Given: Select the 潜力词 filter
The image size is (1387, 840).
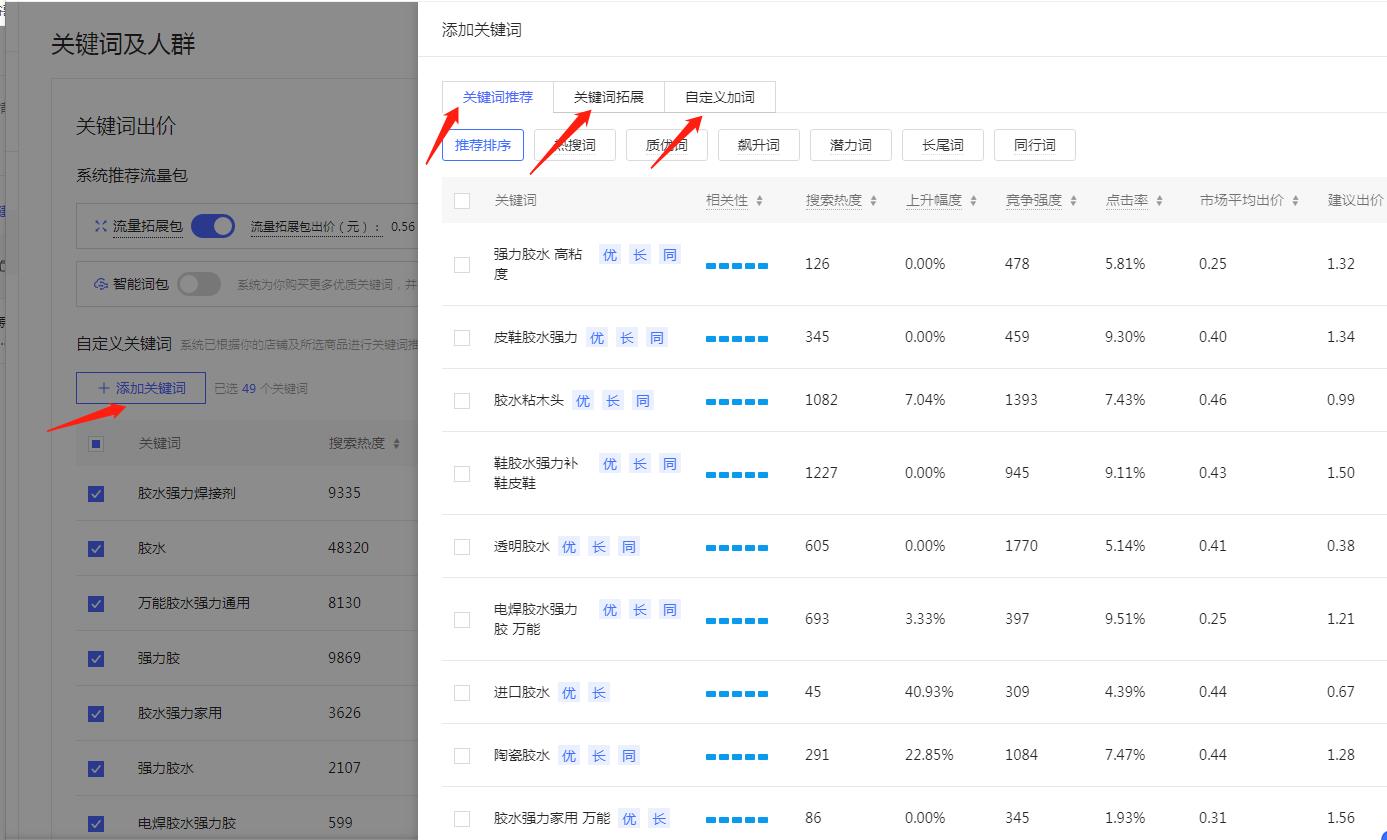Looking at the screenshot, I should (x=851, y=145).
